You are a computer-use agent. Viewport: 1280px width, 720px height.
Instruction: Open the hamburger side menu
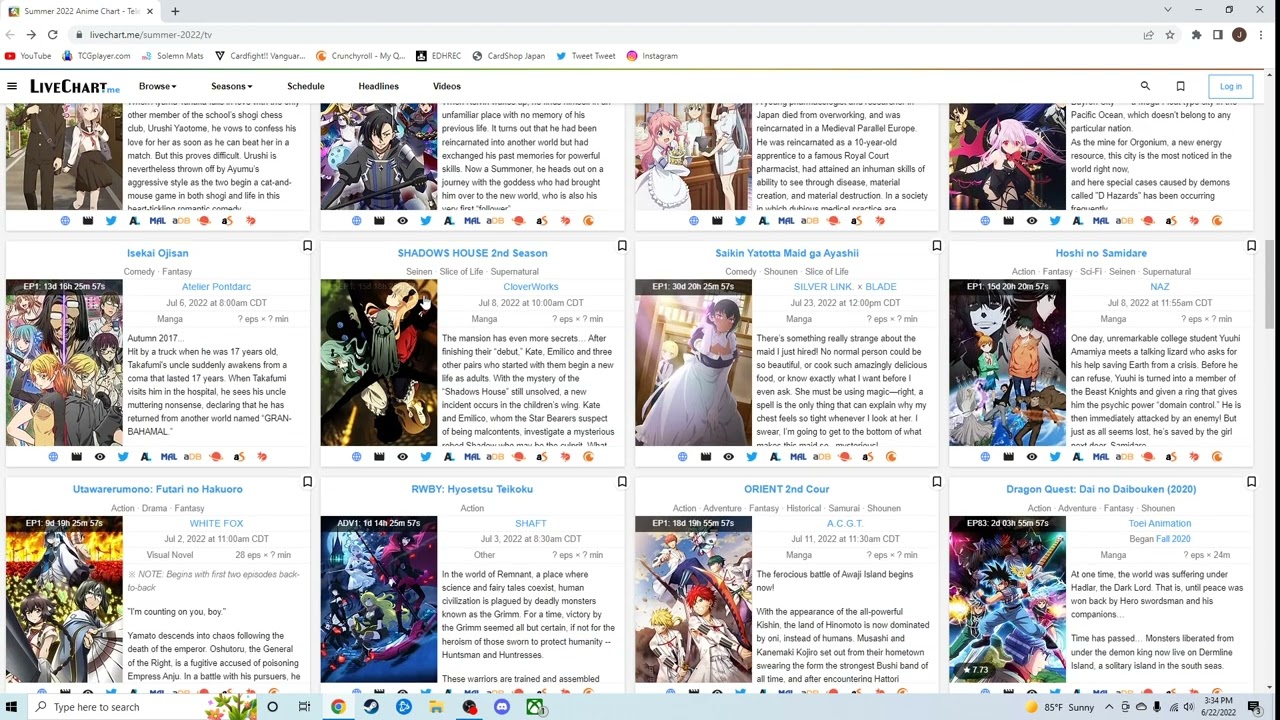click(12, 86)
